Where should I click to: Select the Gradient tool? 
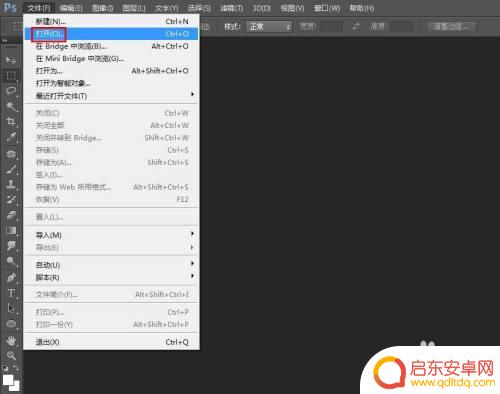11,230
